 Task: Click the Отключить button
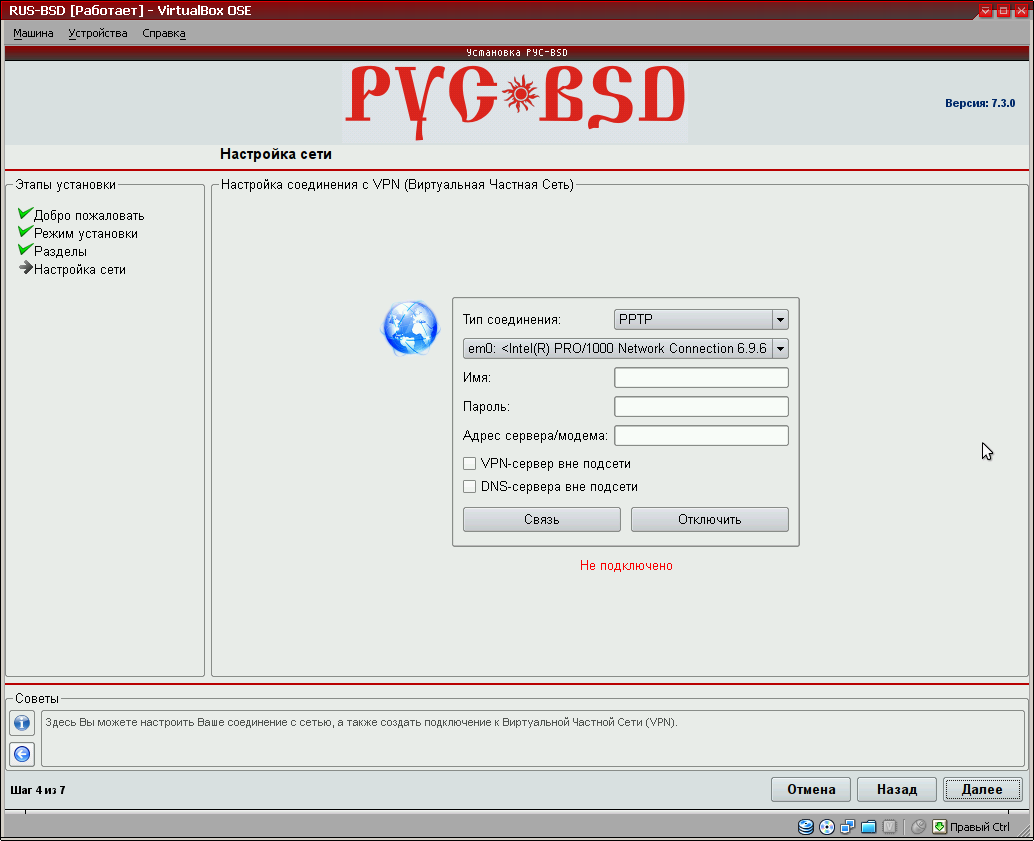(x=710, y=519)
